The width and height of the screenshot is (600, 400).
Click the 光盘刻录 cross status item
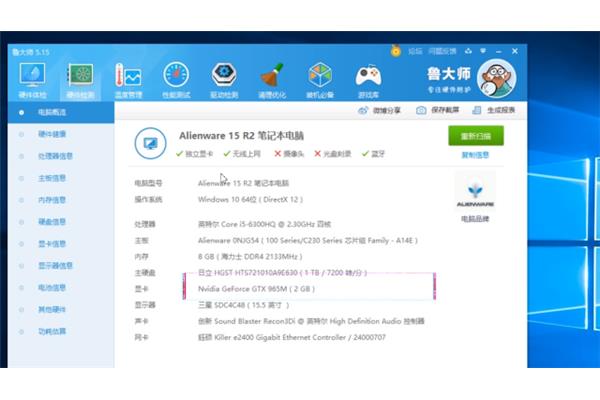coord(333,154)
